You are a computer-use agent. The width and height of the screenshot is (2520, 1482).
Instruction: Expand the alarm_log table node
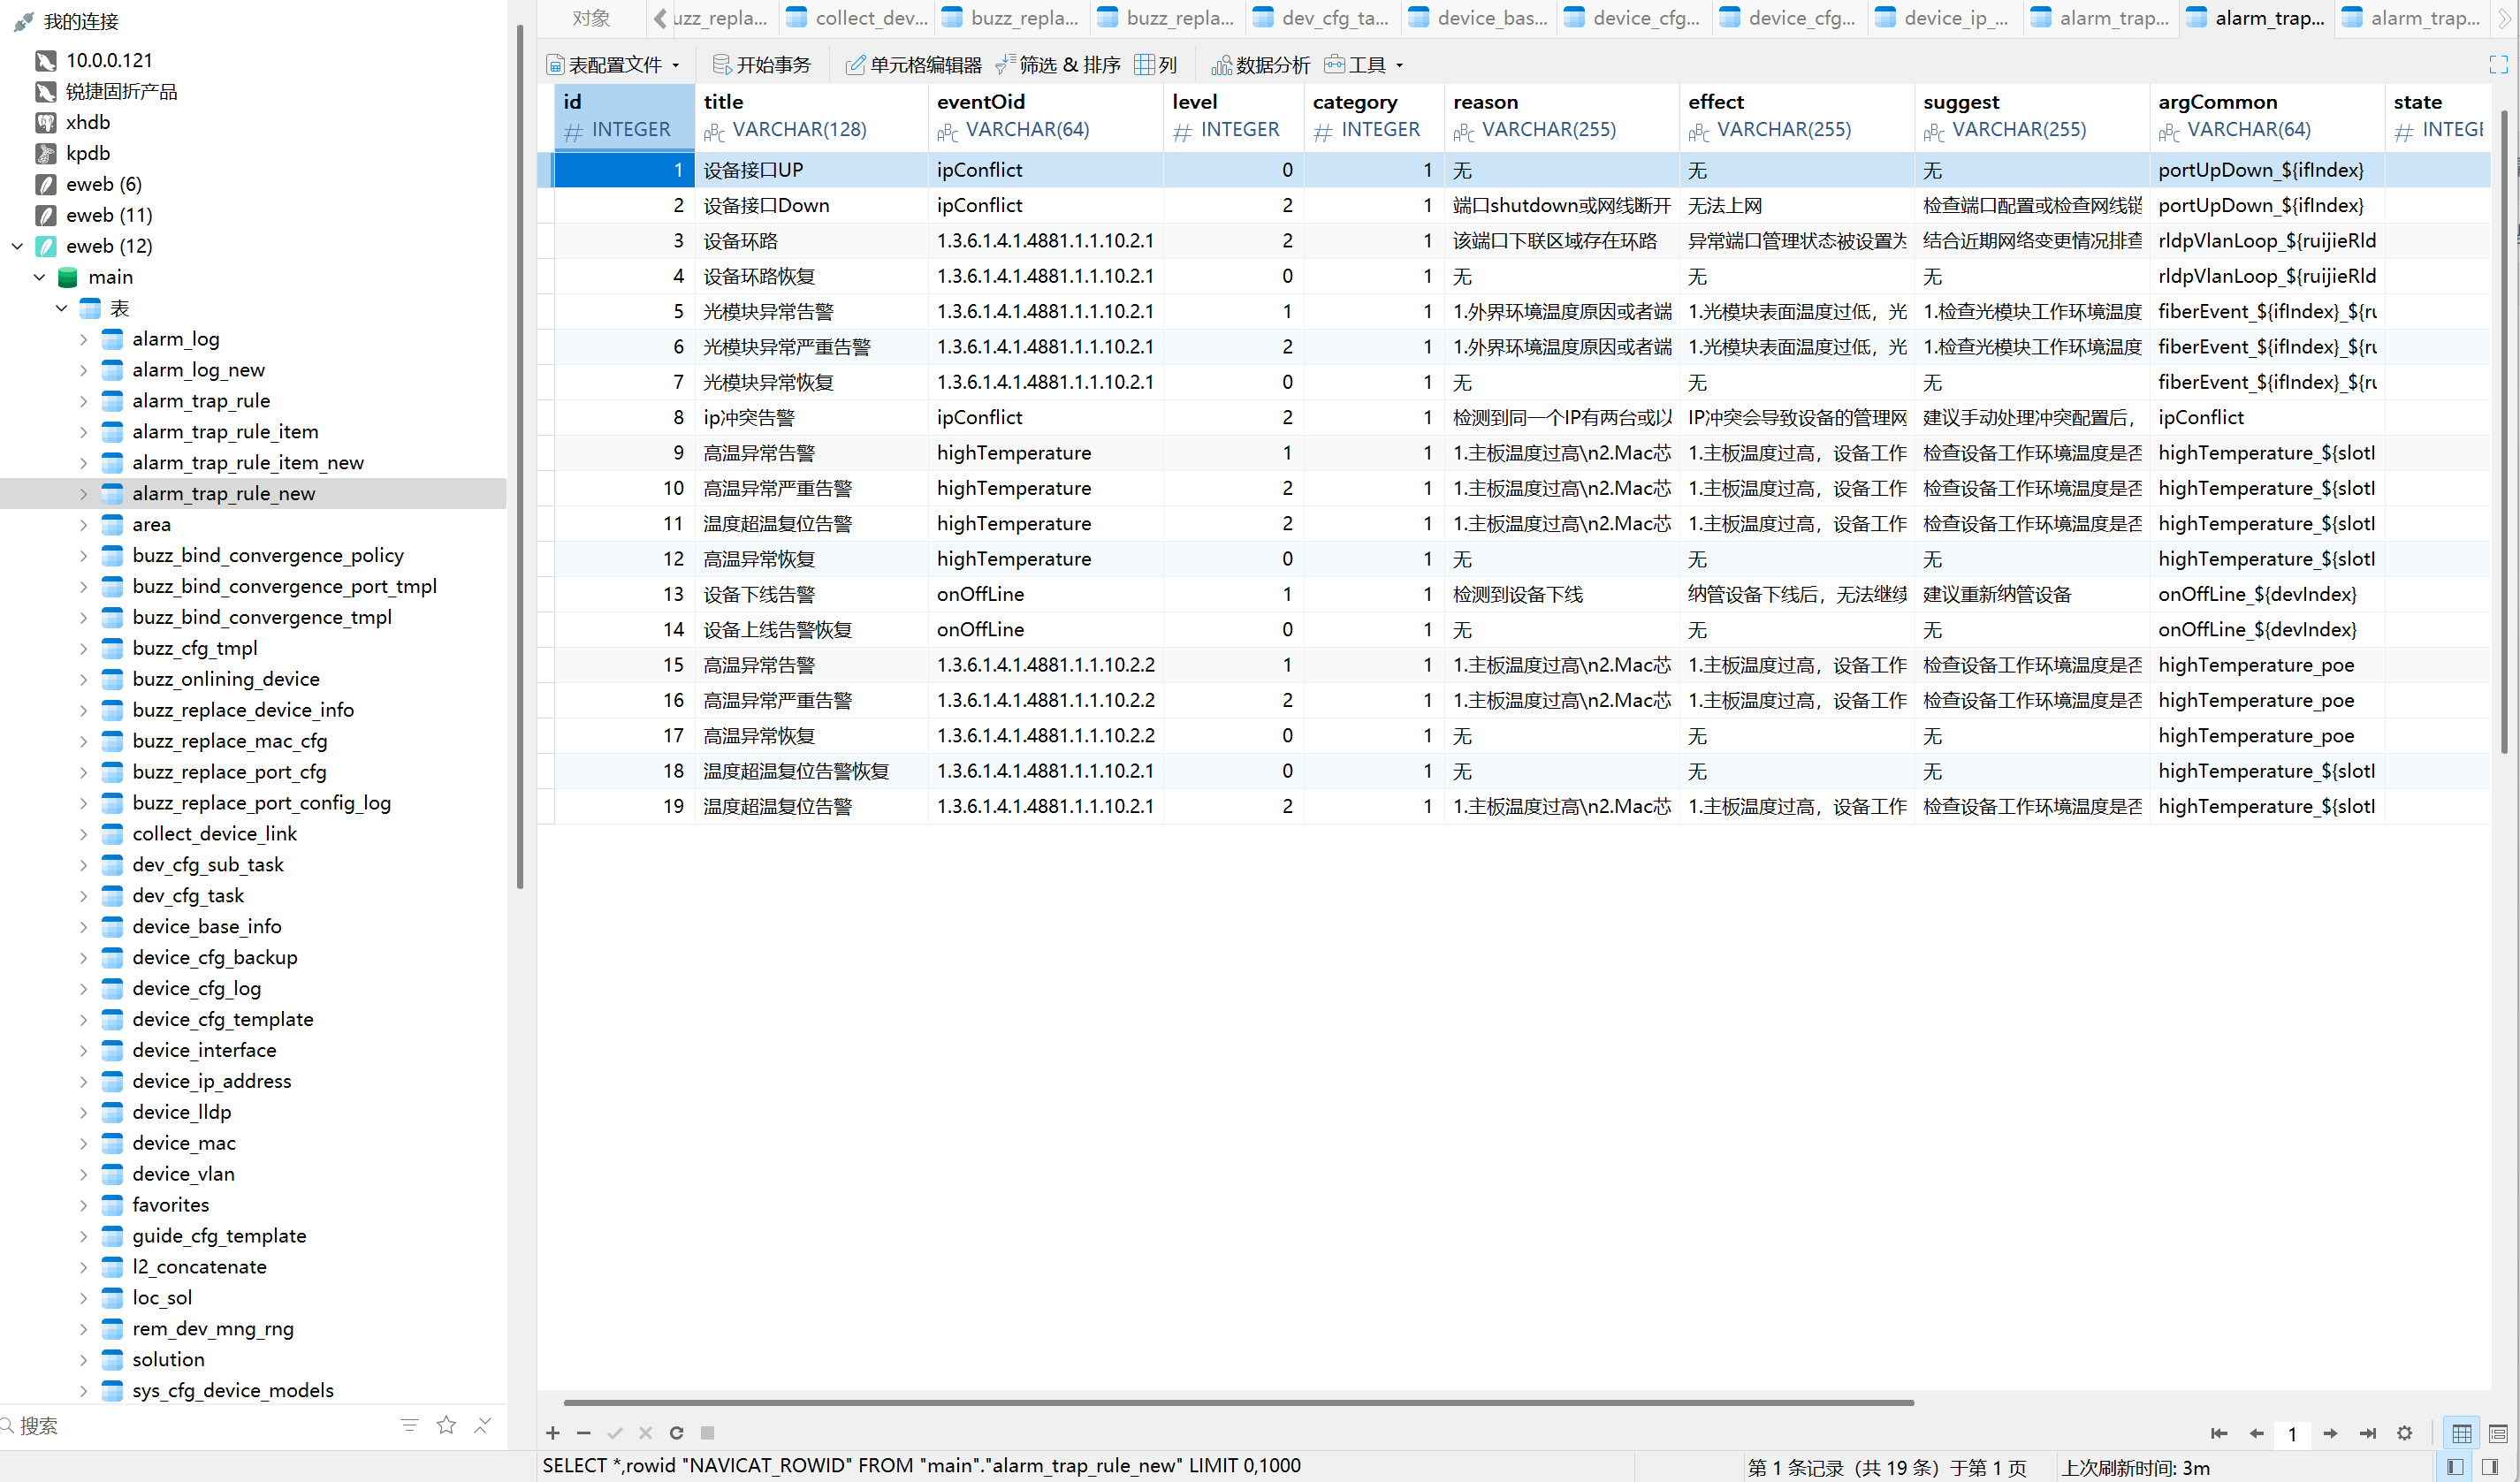coord(84,340)
